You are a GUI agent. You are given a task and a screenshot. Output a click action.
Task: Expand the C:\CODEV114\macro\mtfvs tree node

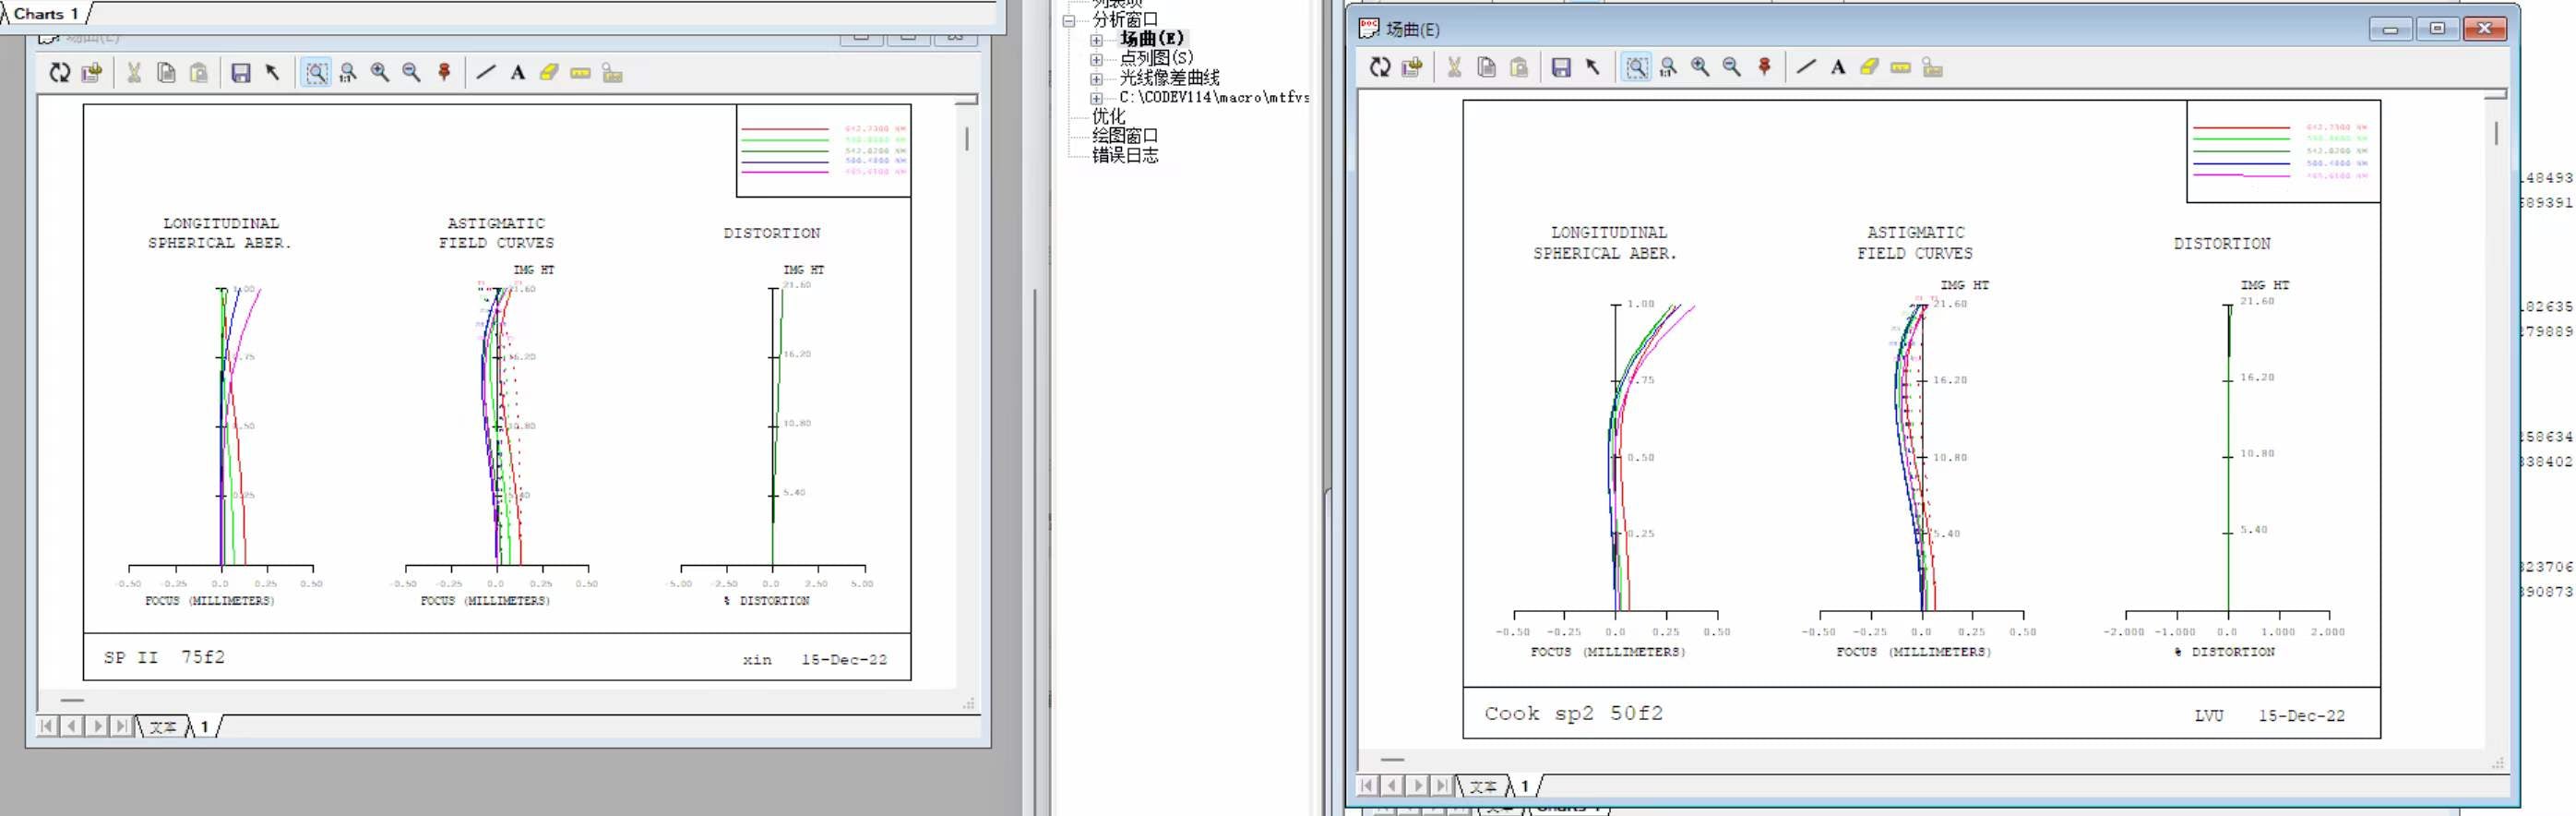1097,98
